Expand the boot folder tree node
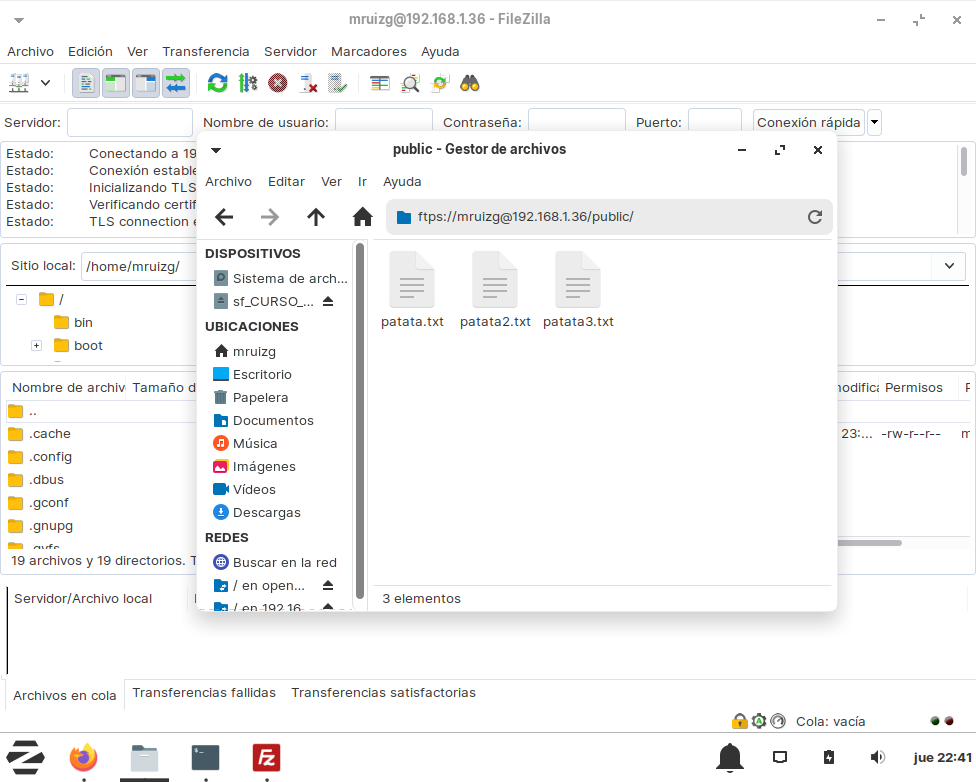The image size is (976, 782). [36, 346]
